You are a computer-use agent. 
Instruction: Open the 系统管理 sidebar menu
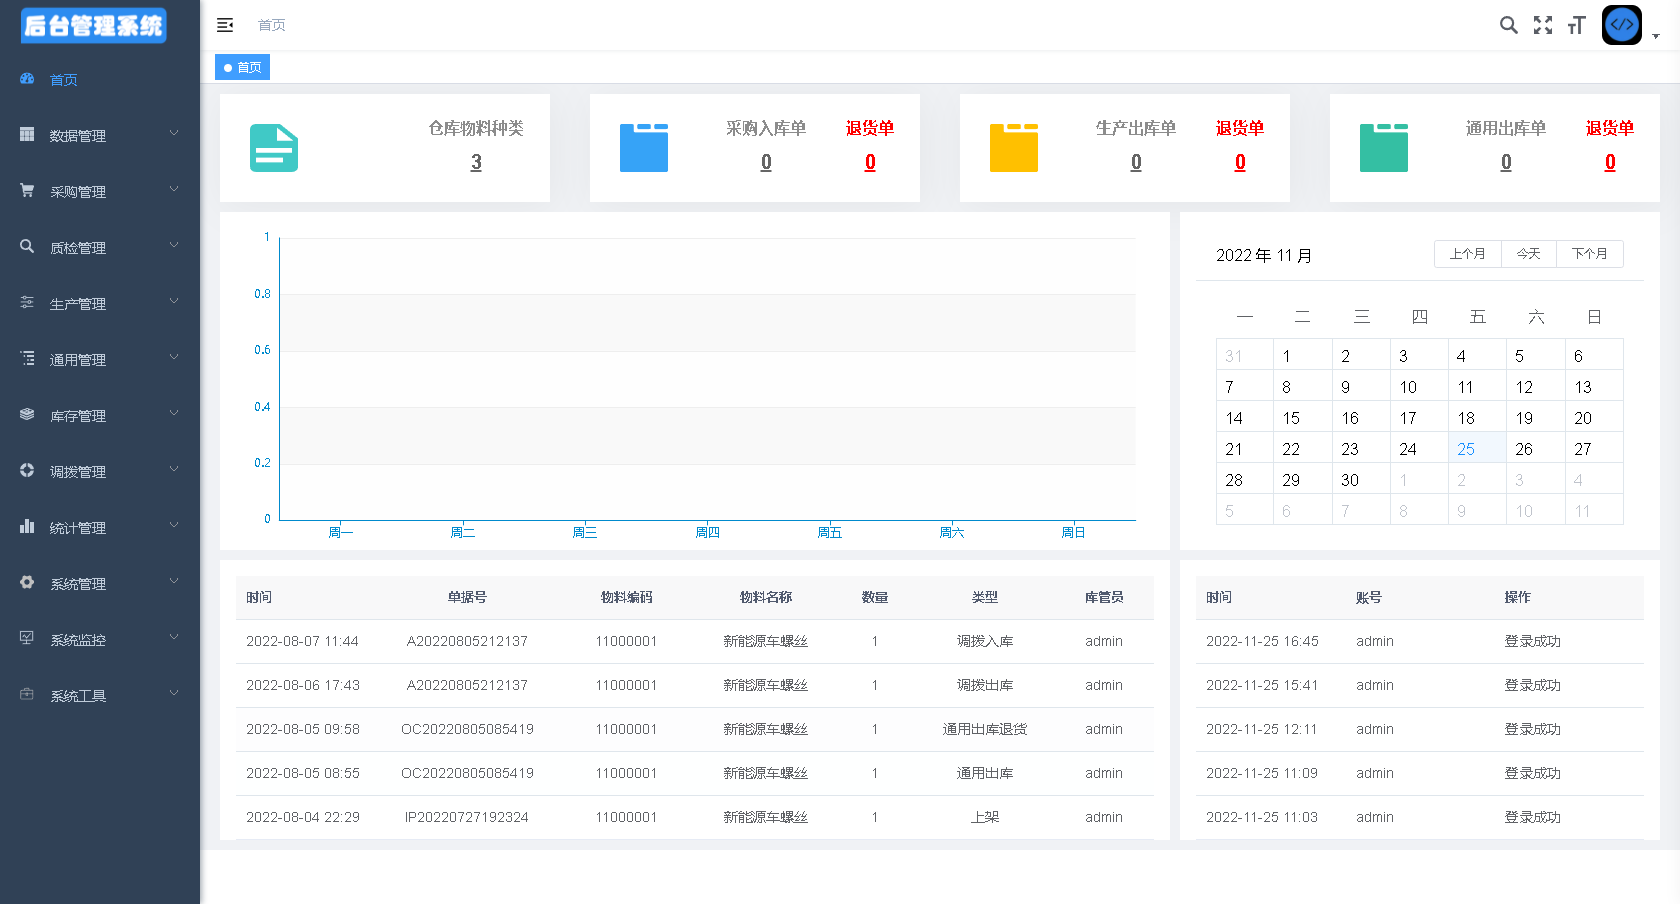100,583
